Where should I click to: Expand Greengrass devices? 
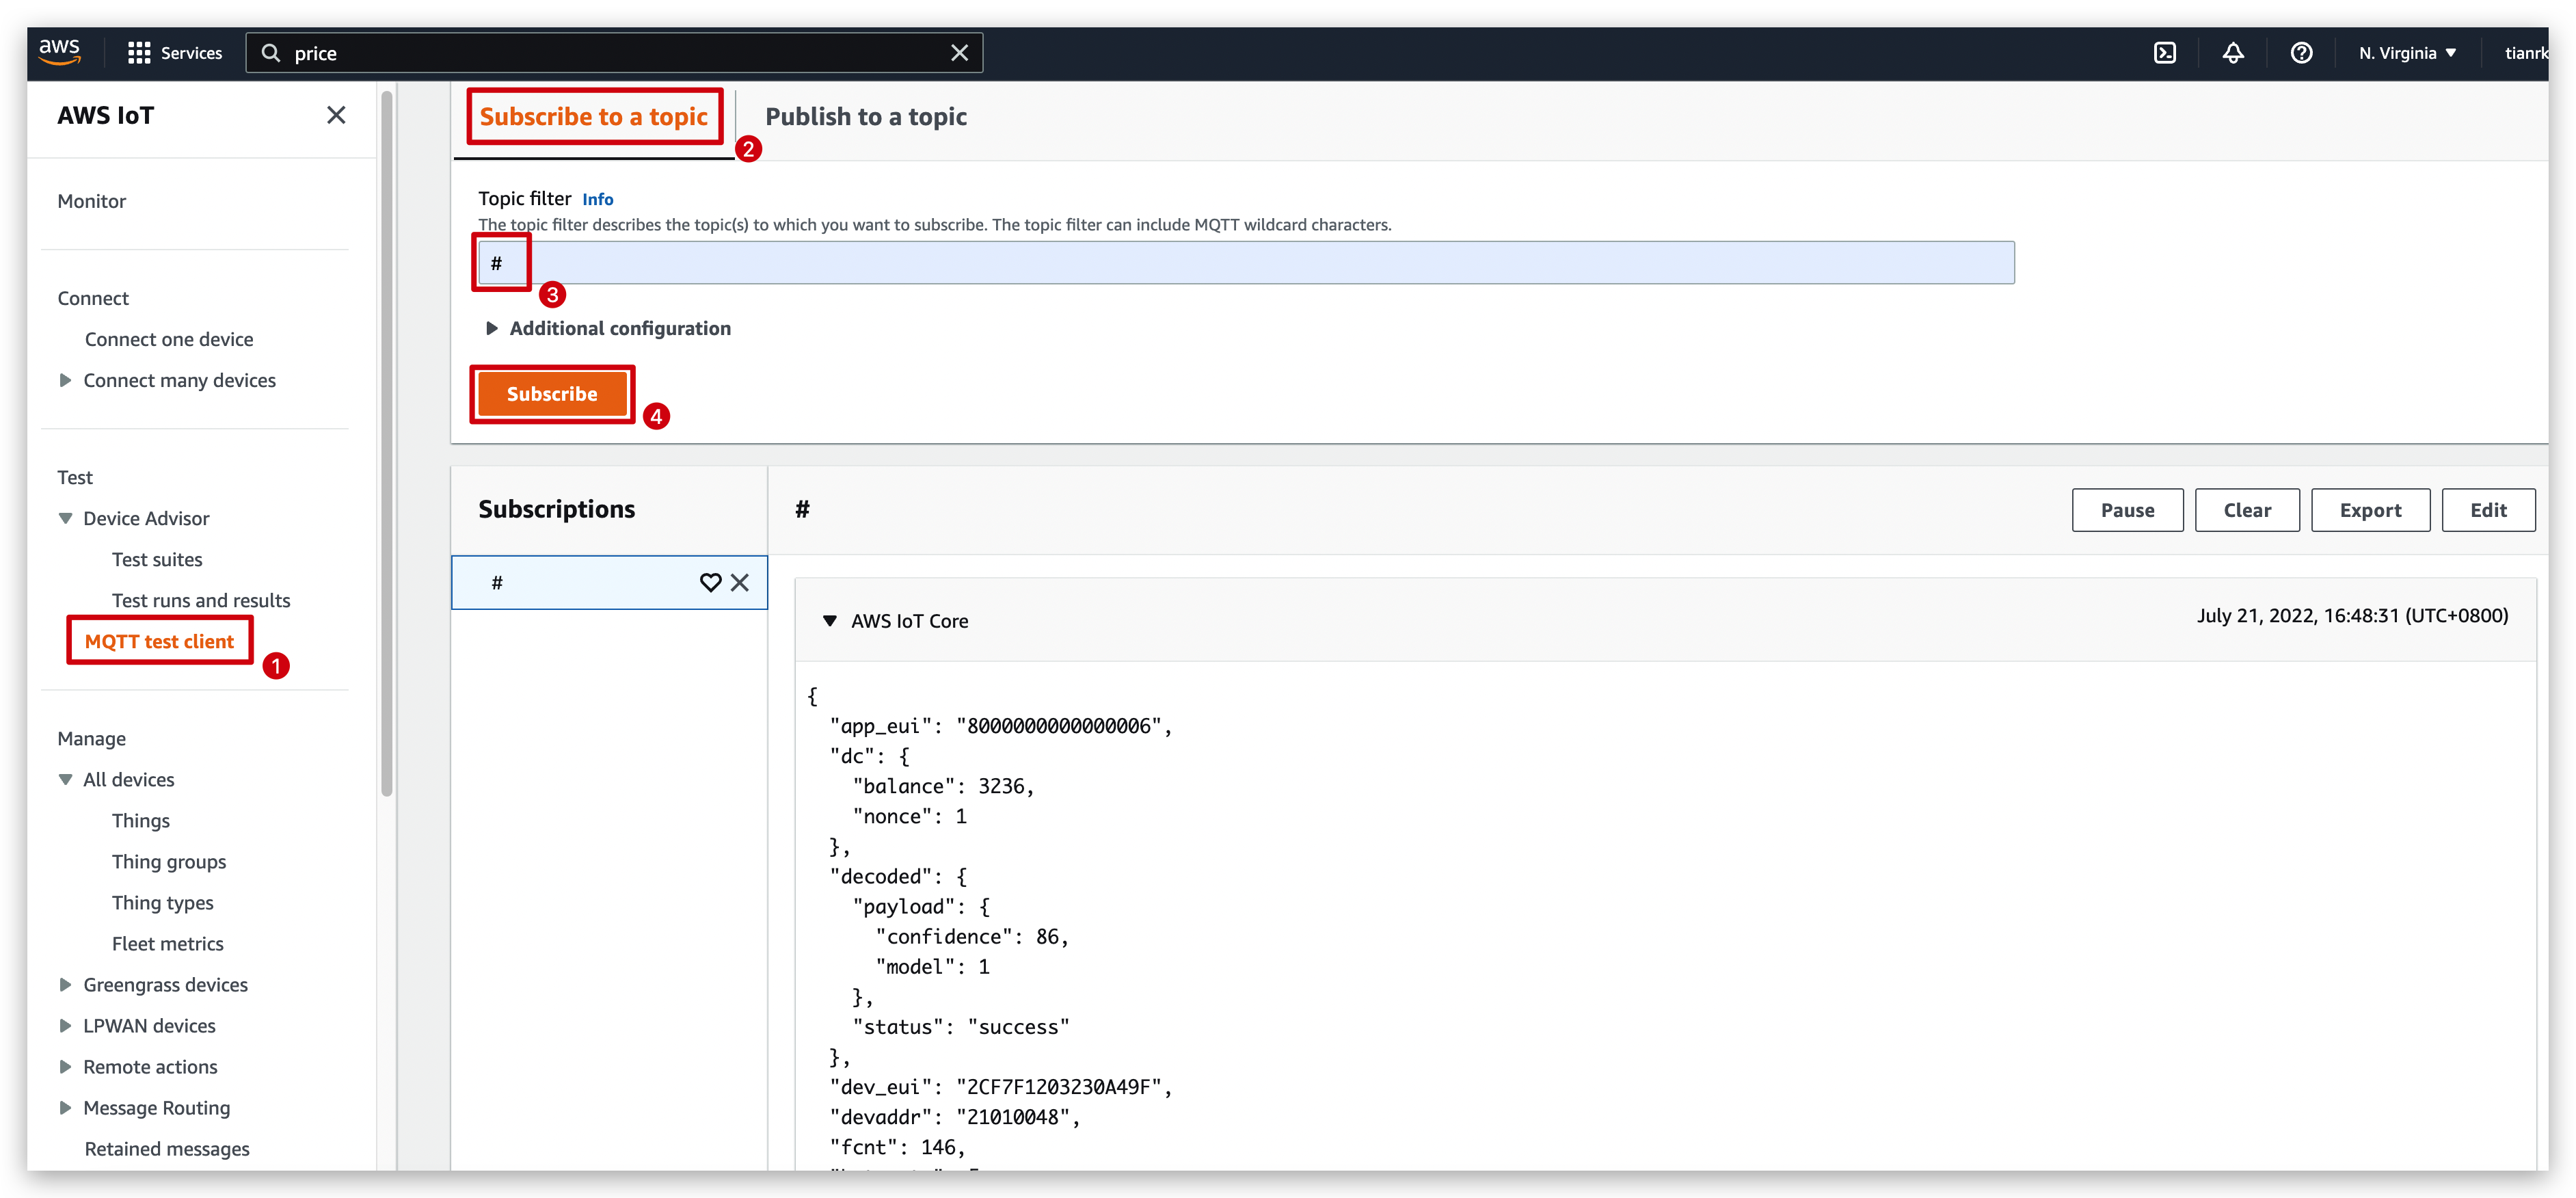point(65,984)
